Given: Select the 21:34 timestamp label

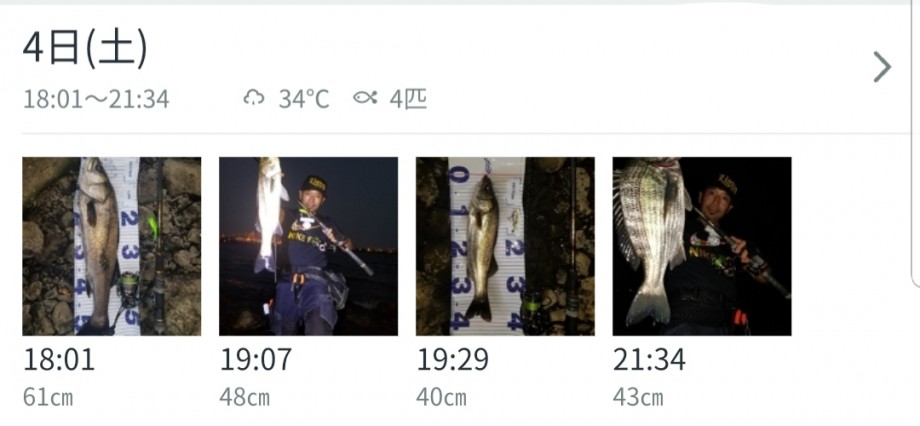Looking at the screenshot, I should pos(649,359).
